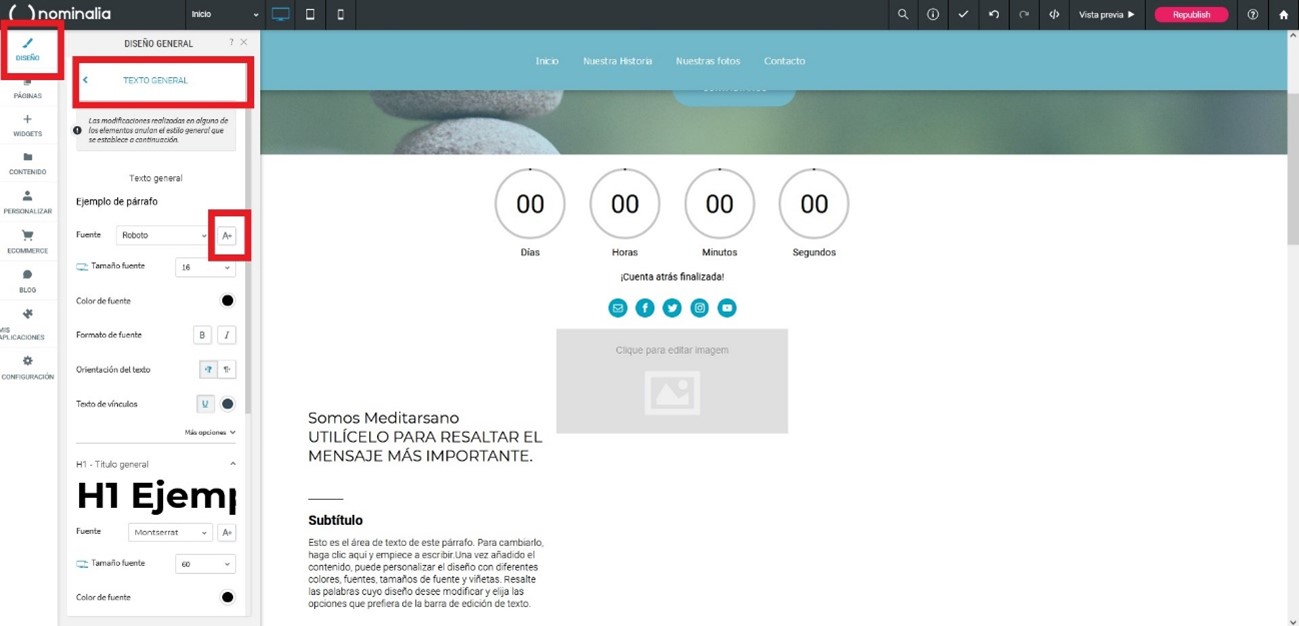Go to home icon in top bar
This screenshot has height=626, width=1299.
[x=1284, y=15]
